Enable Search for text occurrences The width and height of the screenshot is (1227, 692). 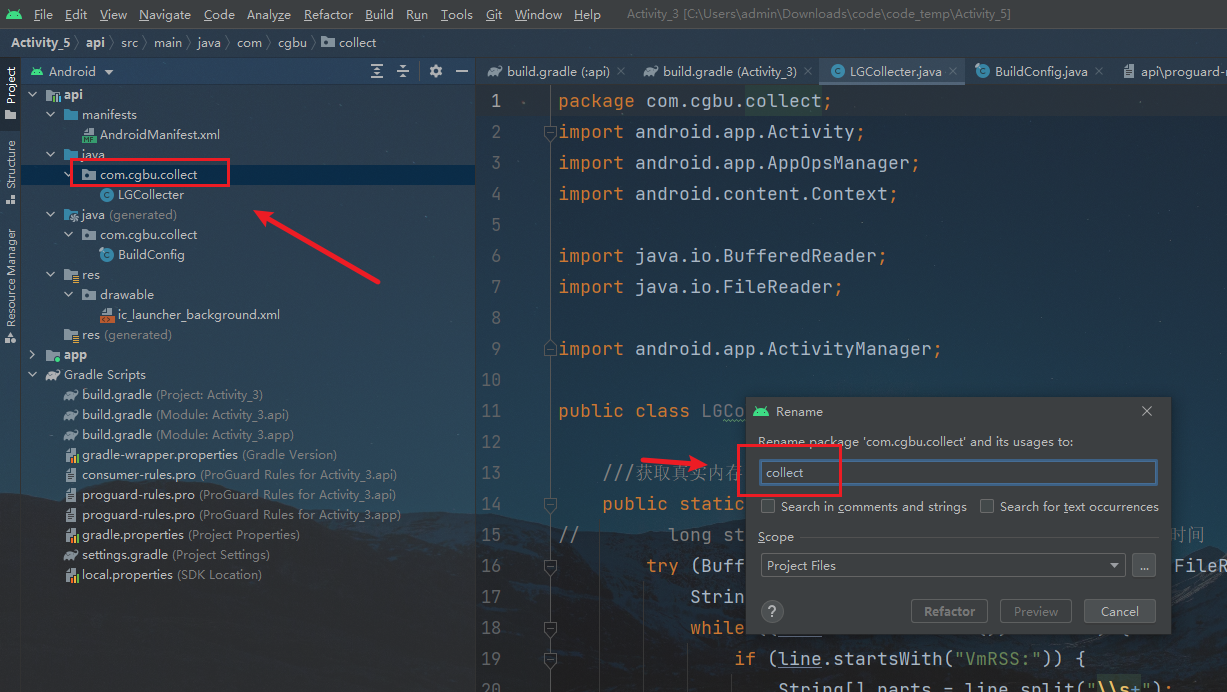[x=987, y=507]
